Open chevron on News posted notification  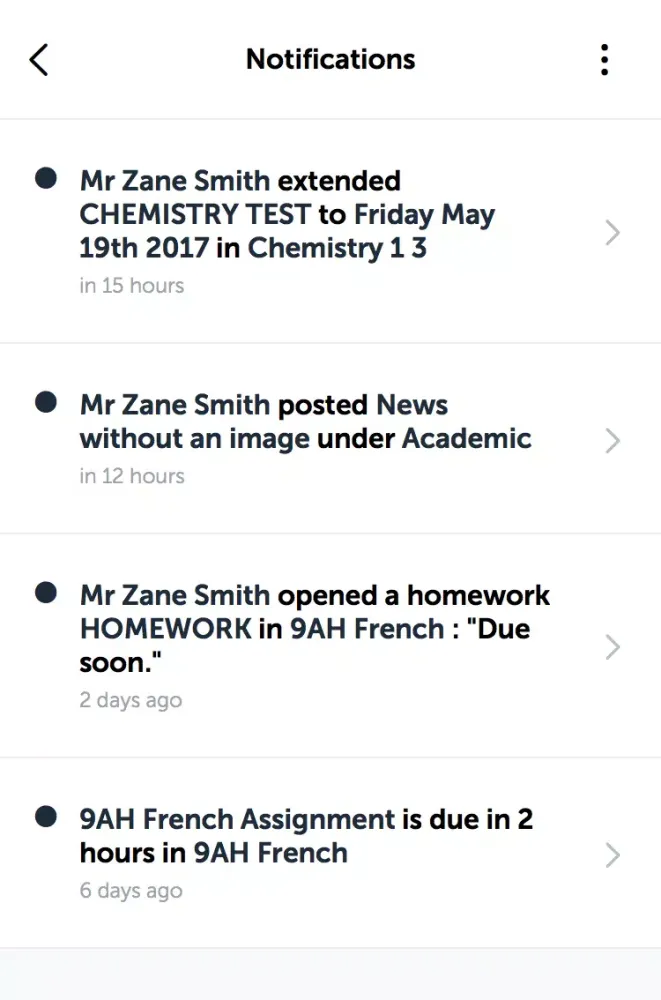click(x=613, y=440)
